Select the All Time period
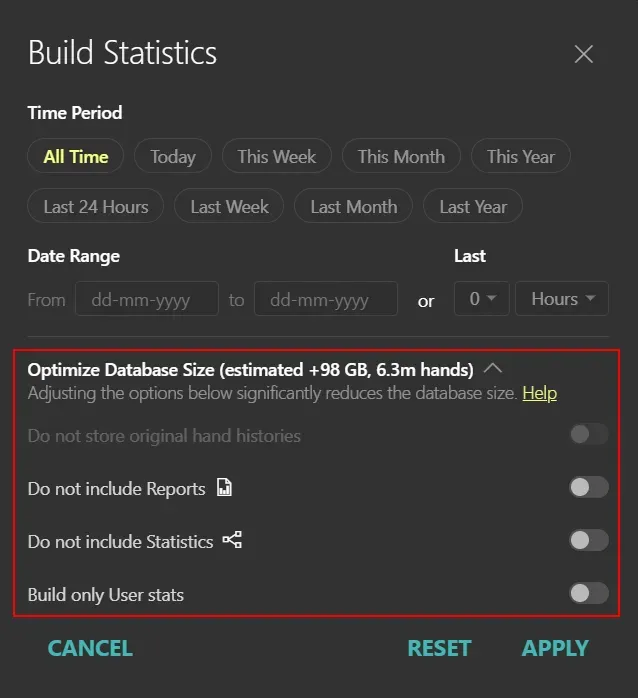Viewport: 638px width, 698px height. 76,157
